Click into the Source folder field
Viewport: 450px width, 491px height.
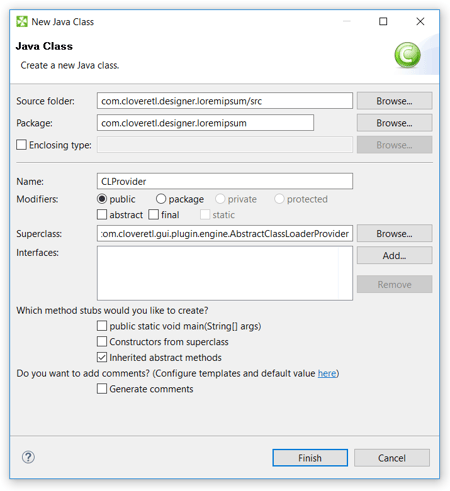tap(225, 101)
